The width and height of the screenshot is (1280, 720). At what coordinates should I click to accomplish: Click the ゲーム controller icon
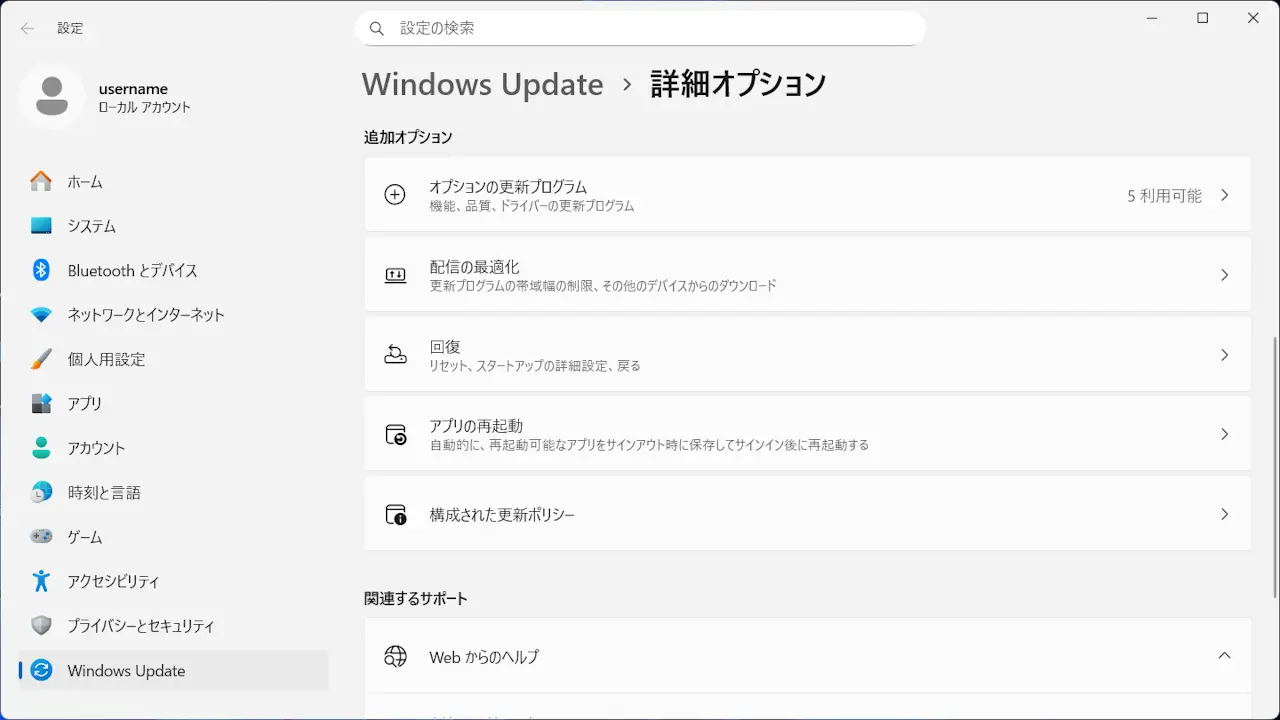pos(41,537)
